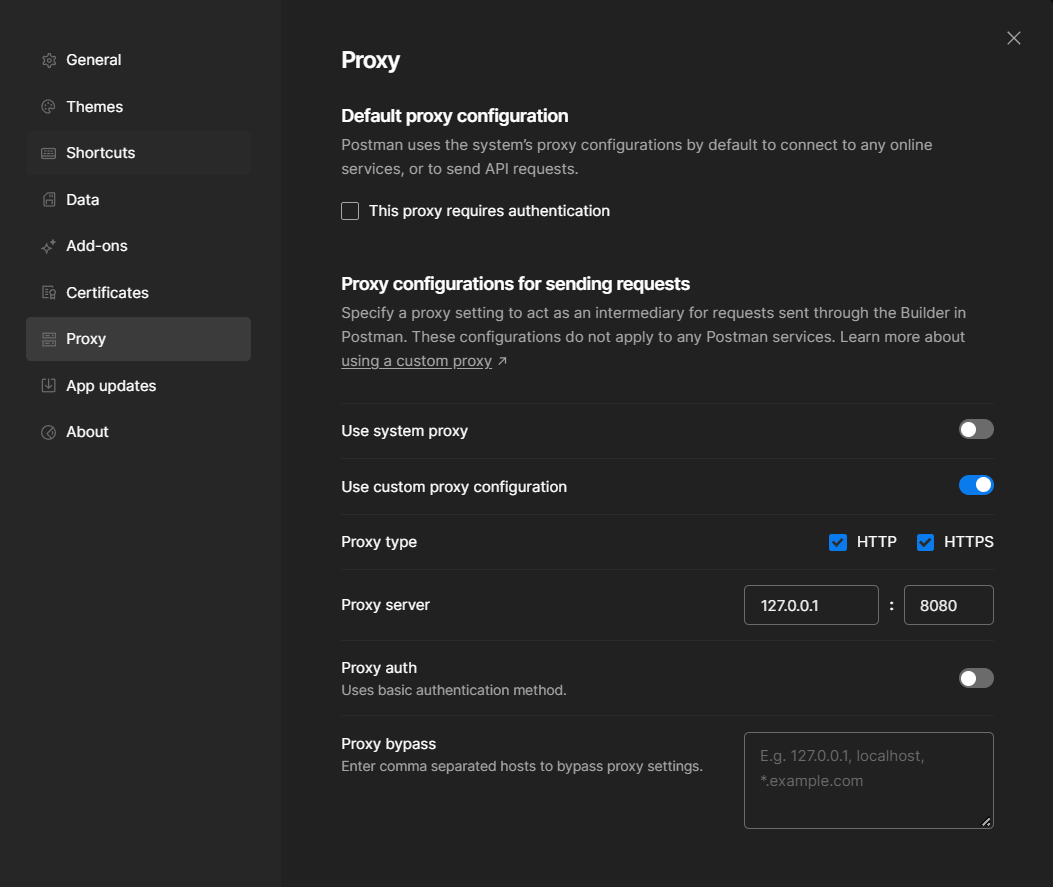Click the Themes palette icon
The image size is (1053, 887).
tap(48, 107)
